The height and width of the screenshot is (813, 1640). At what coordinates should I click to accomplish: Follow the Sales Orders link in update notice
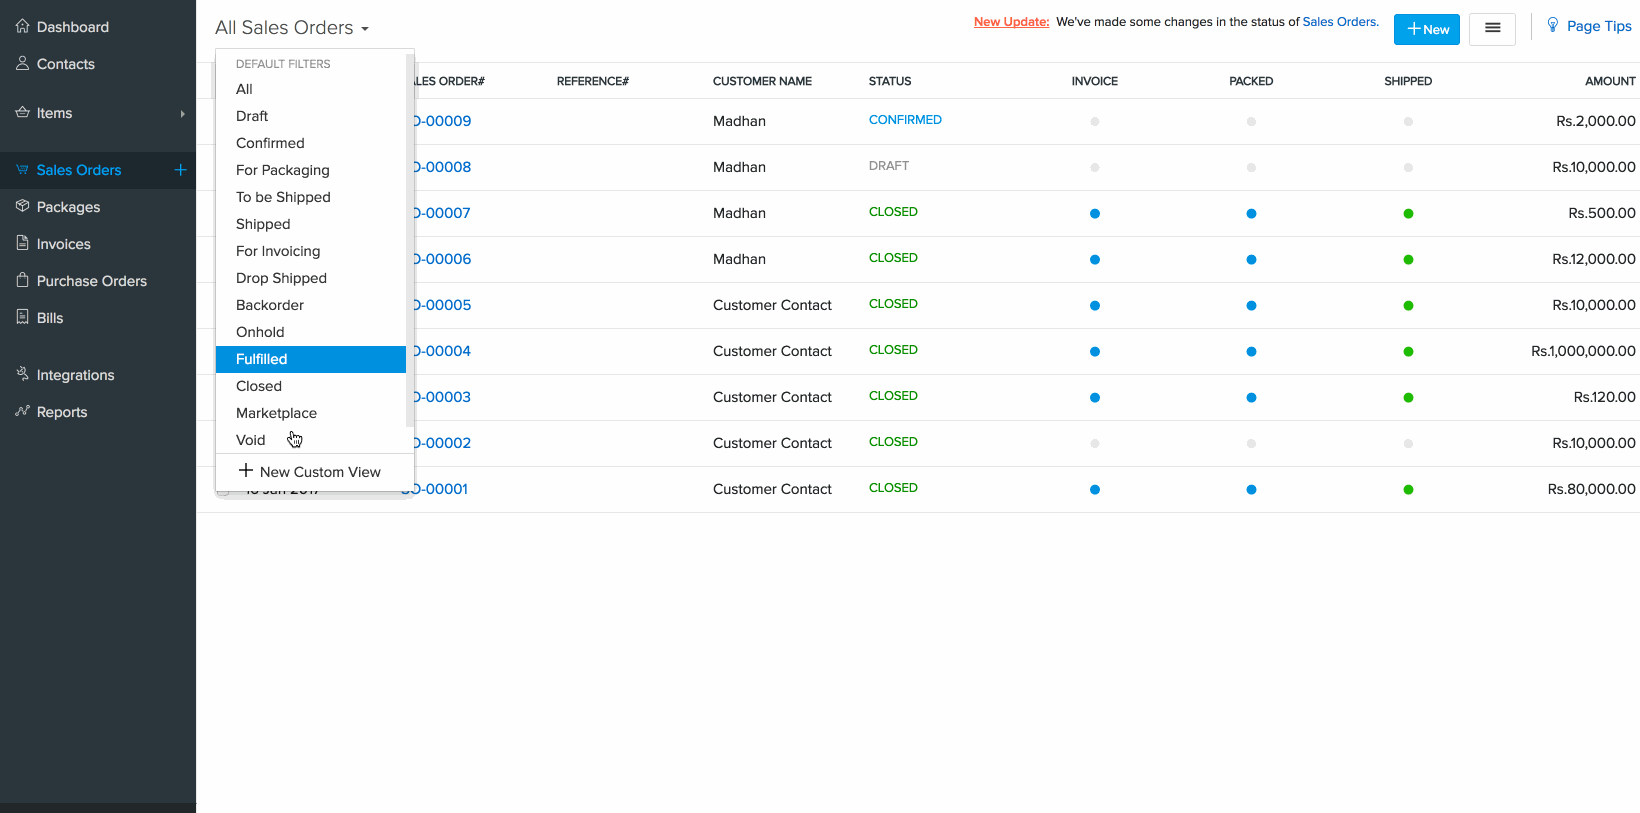1339,22
